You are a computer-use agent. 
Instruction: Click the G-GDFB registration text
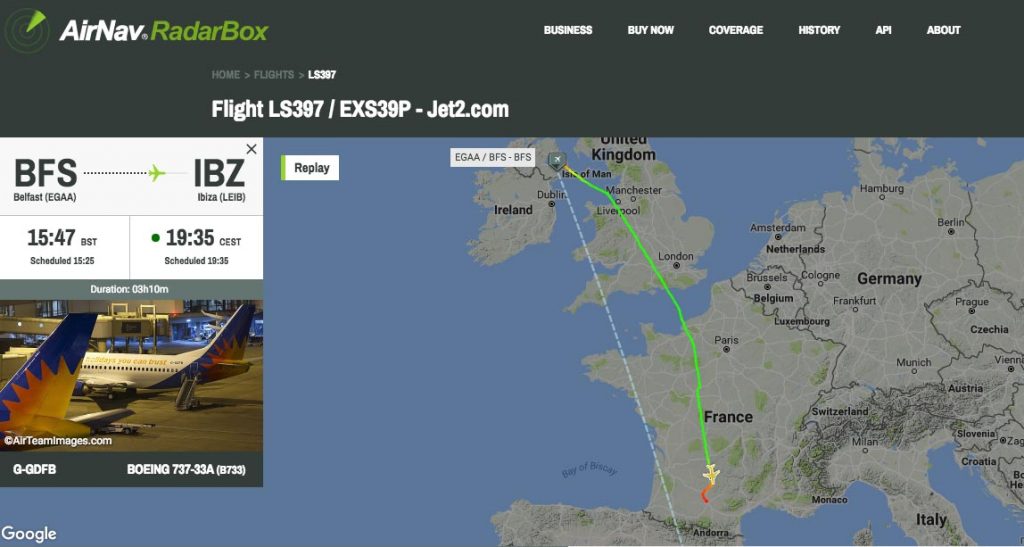coord(35,469)
